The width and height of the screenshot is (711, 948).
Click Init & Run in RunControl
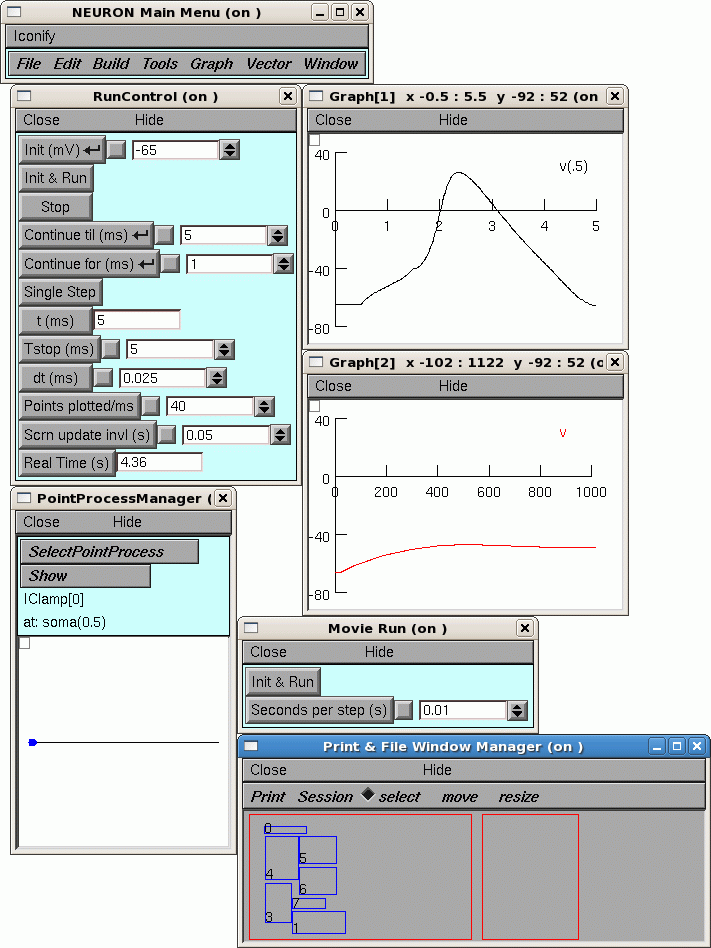pyautogui.click(x=56, y=178)
